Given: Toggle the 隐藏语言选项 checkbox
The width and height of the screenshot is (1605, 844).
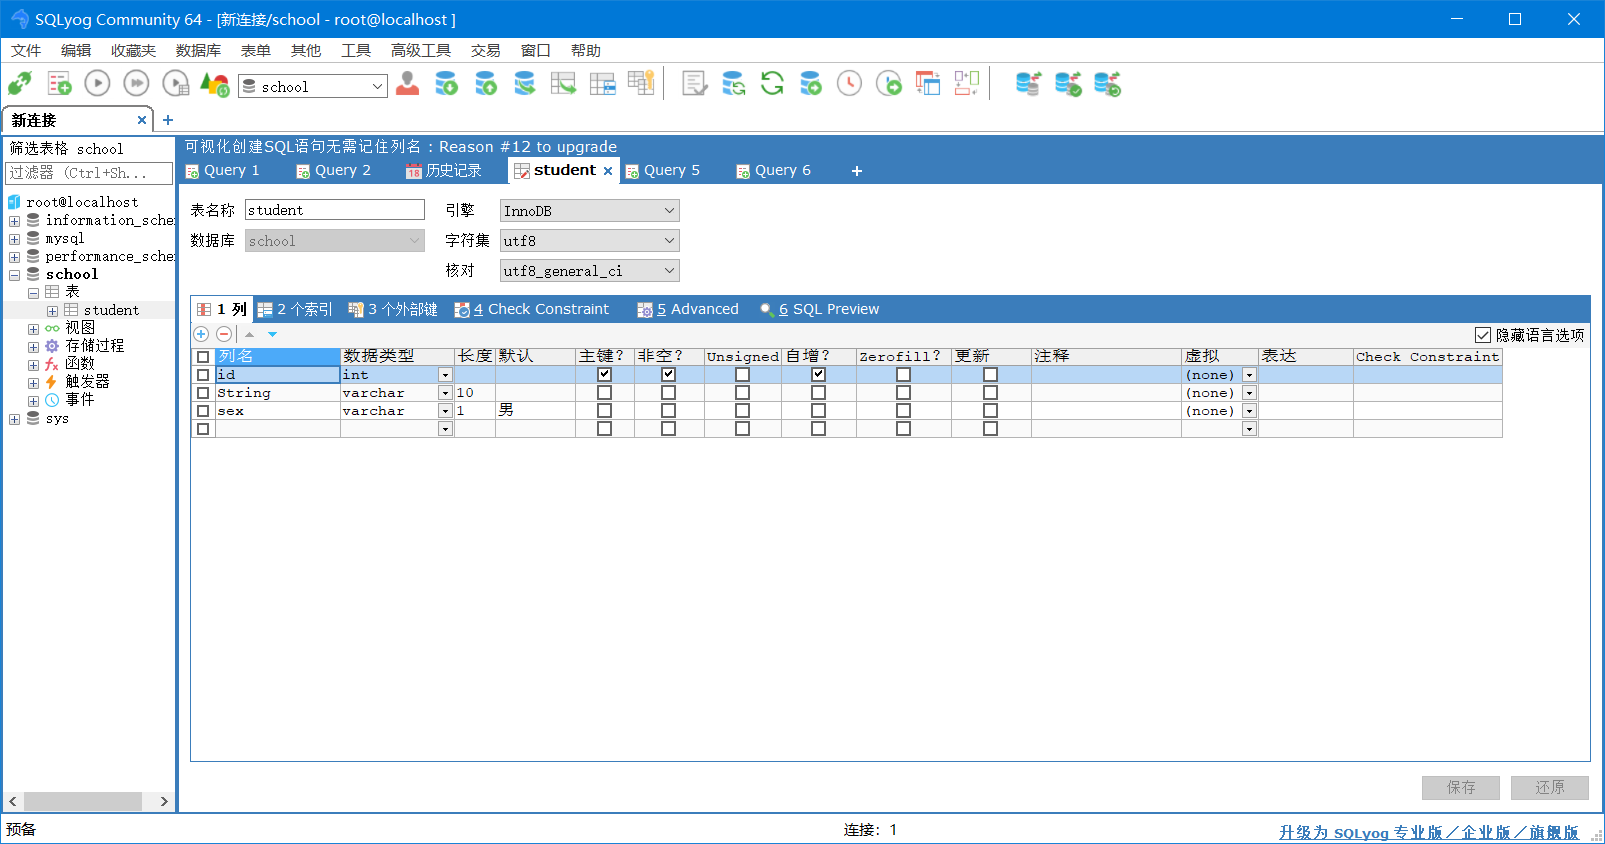Looking at the screenshot, I should point(1483,335).
